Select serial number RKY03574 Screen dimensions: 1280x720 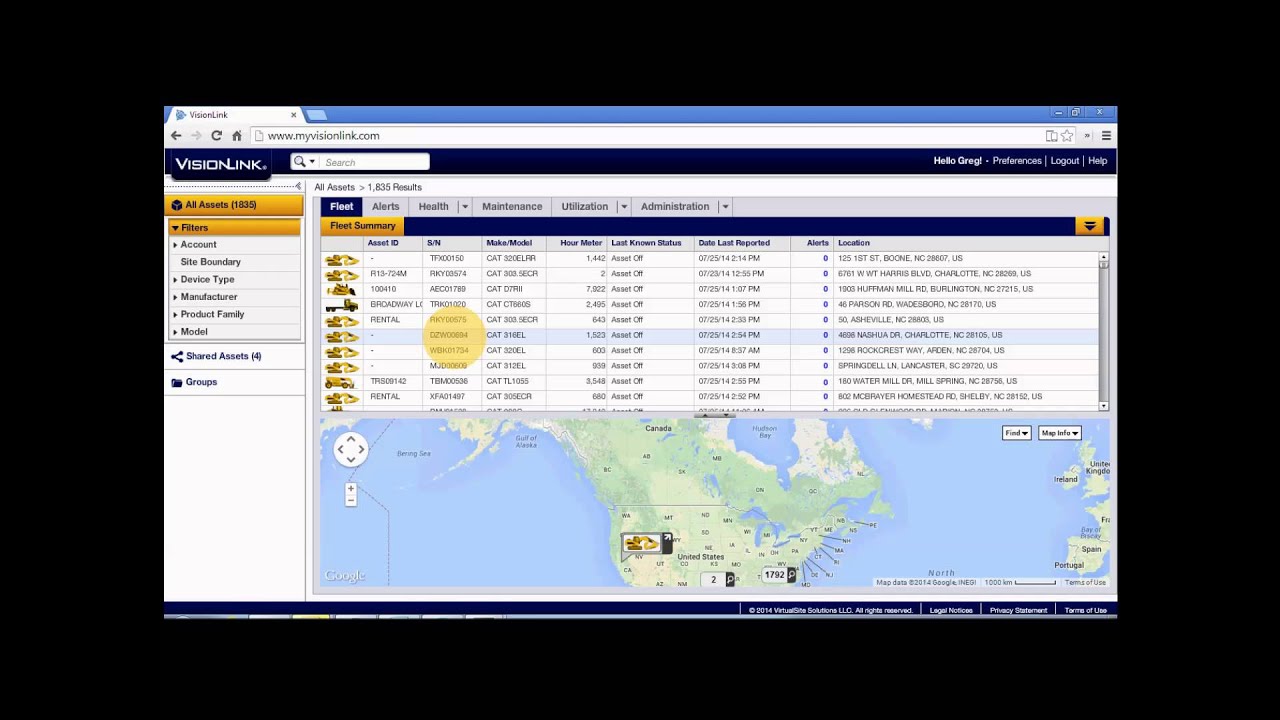(448, 274)
